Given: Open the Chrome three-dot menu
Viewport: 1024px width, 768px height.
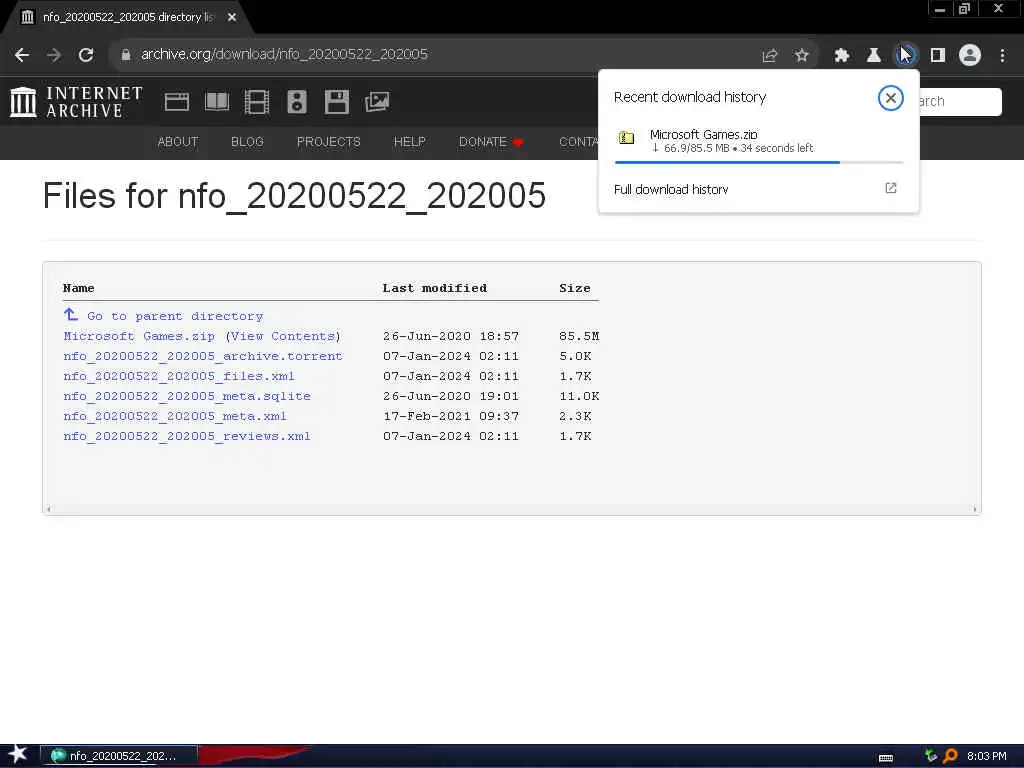Looking at the screenshot, I should click(x=1002, y=56).
